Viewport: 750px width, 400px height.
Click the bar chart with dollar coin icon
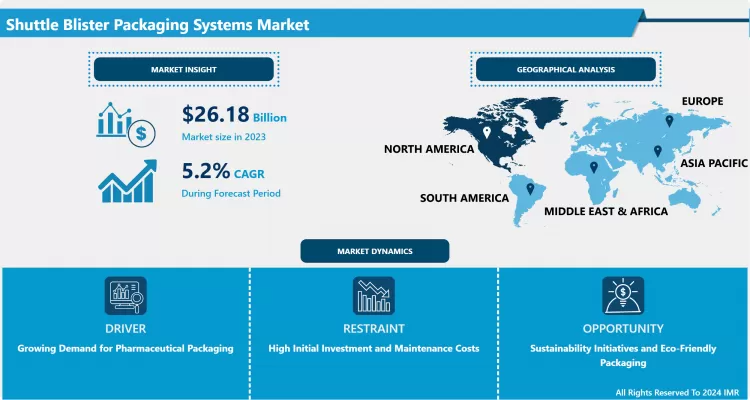pyautogui.click(x=127, y=122)
